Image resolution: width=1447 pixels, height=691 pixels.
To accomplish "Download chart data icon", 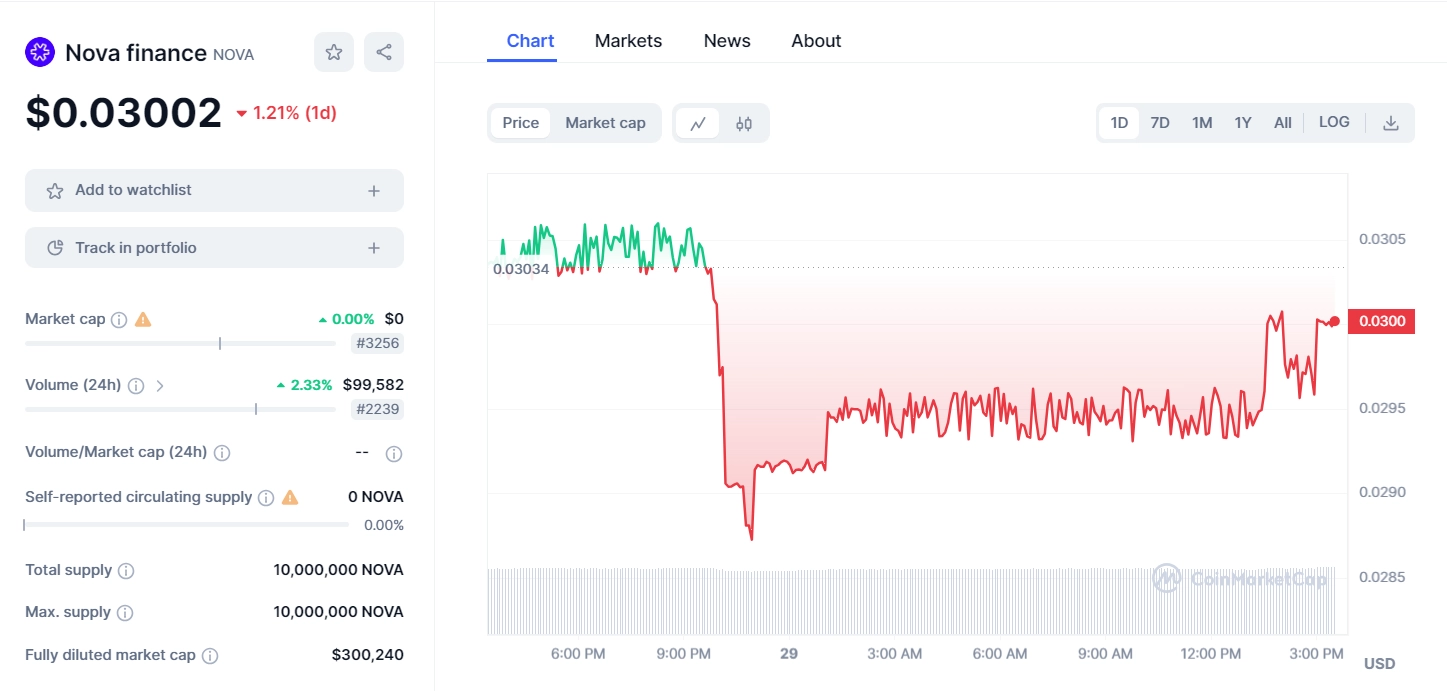I will (1390, 123).
